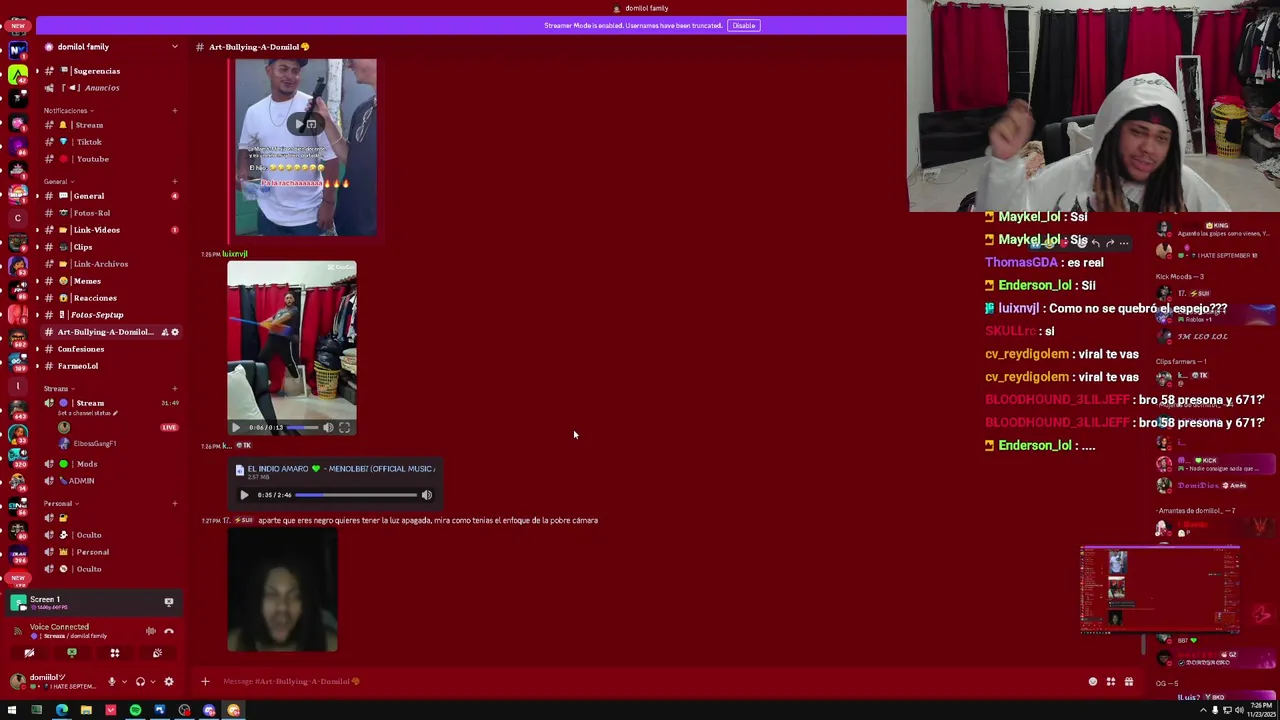1280x720 pixels.
Task: Add channel to General category
Action: (175, 182)
